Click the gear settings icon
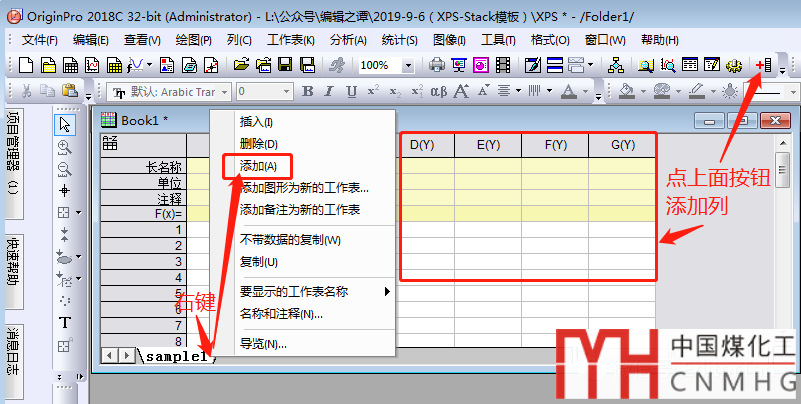 [x=734, y=65]
